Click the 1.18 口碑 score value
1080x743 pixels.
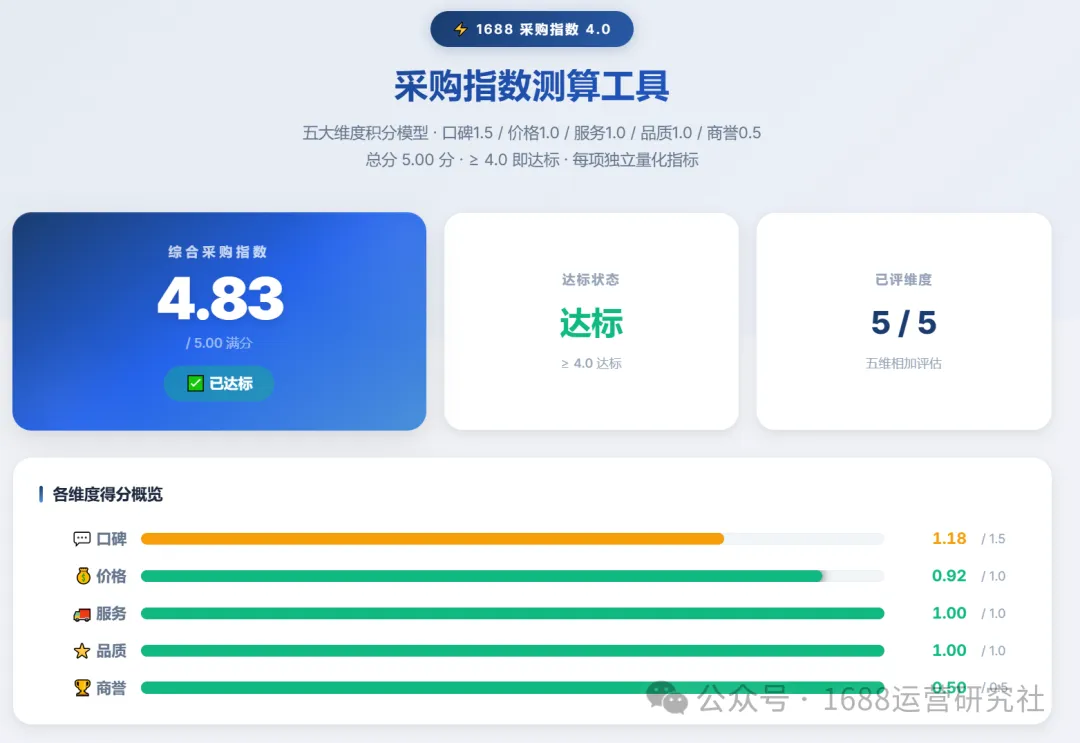(x=949, y=538)
